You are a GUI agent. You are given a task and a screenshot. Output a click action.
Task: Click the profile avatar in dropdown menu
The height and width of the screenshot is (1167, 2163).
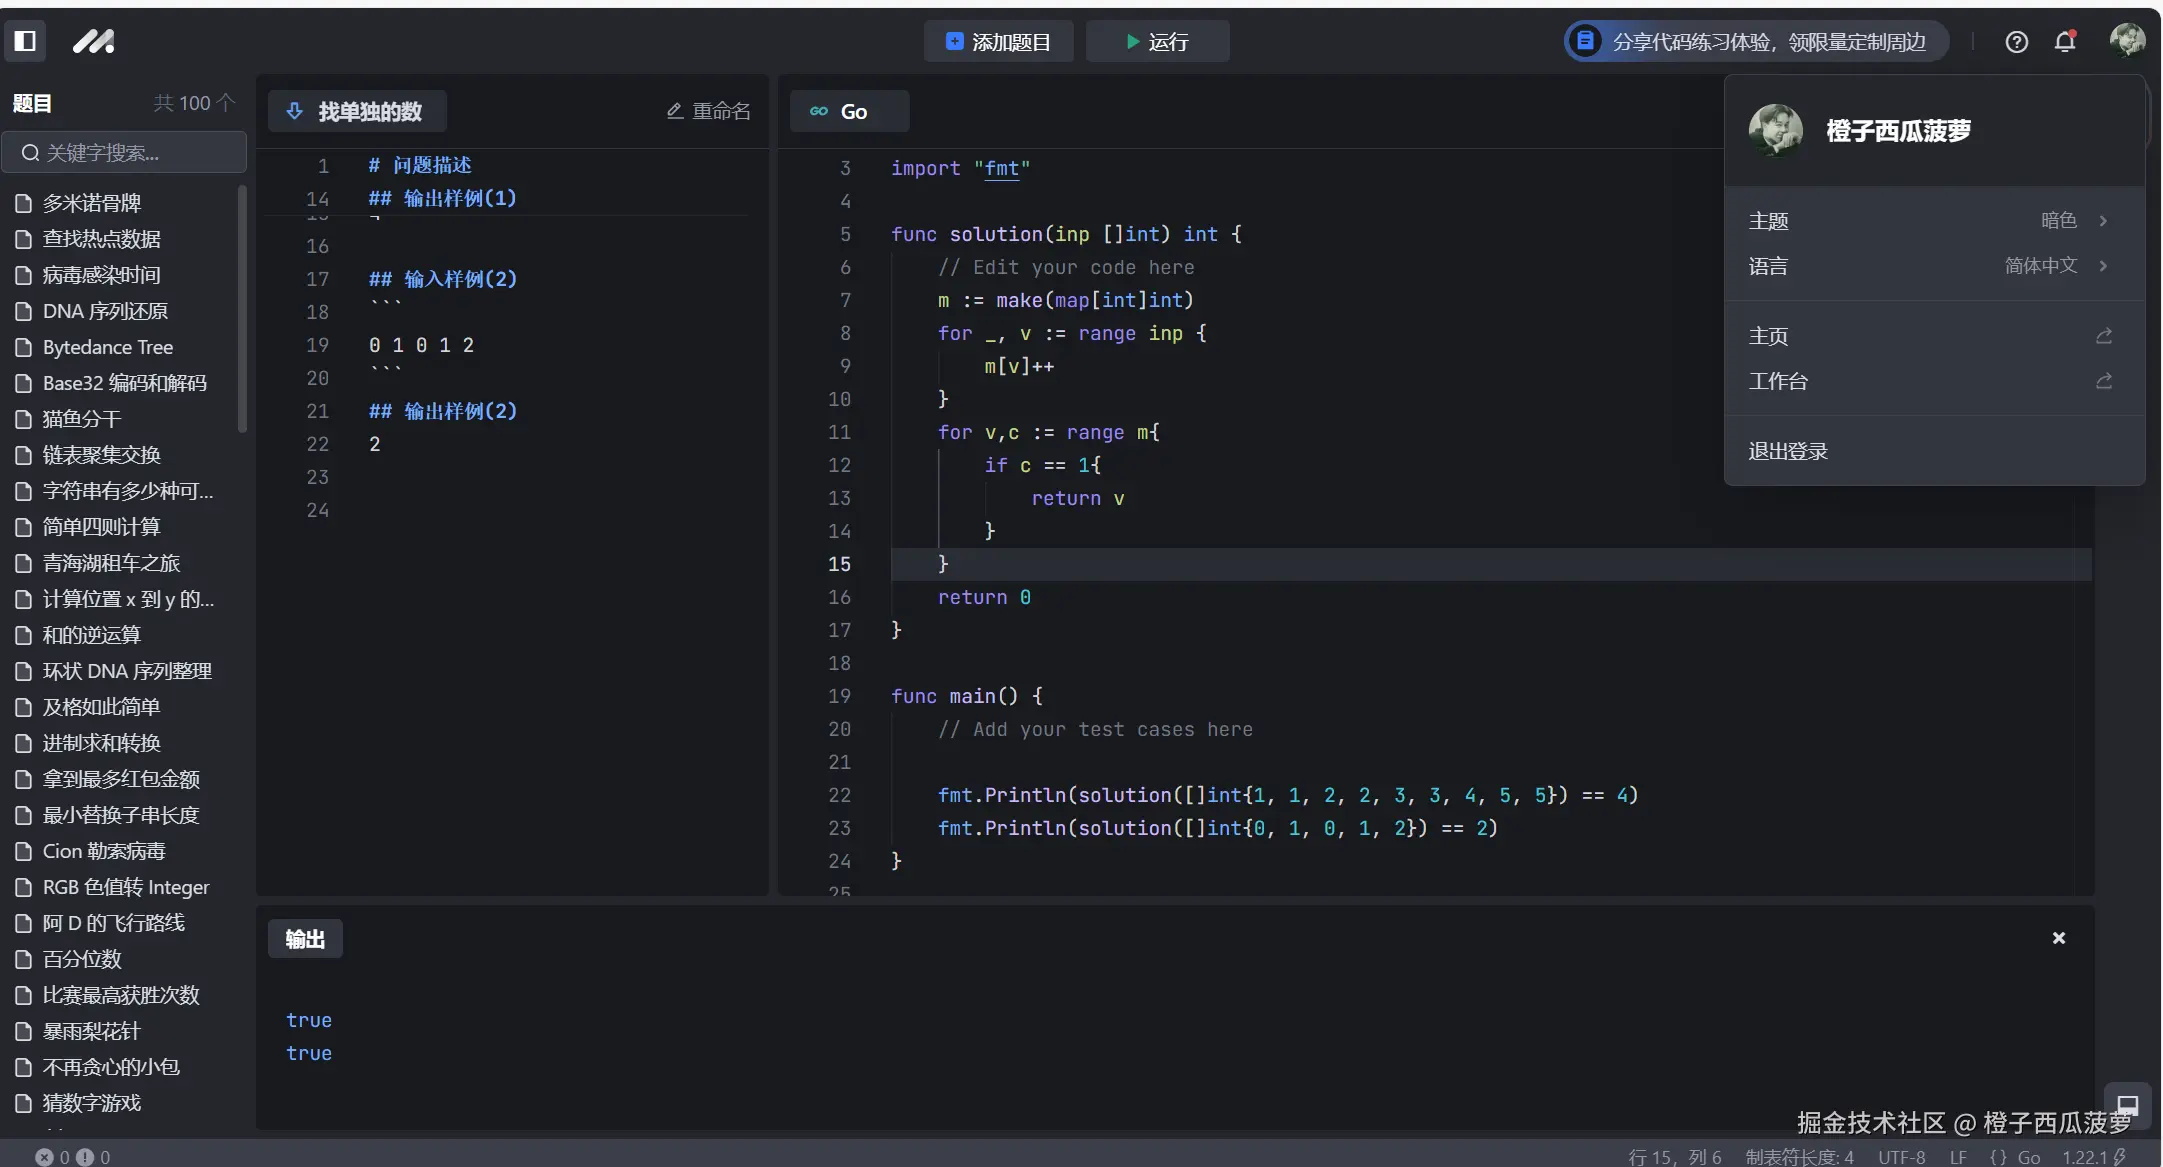pyautogui.click(x=1776, y=130)
